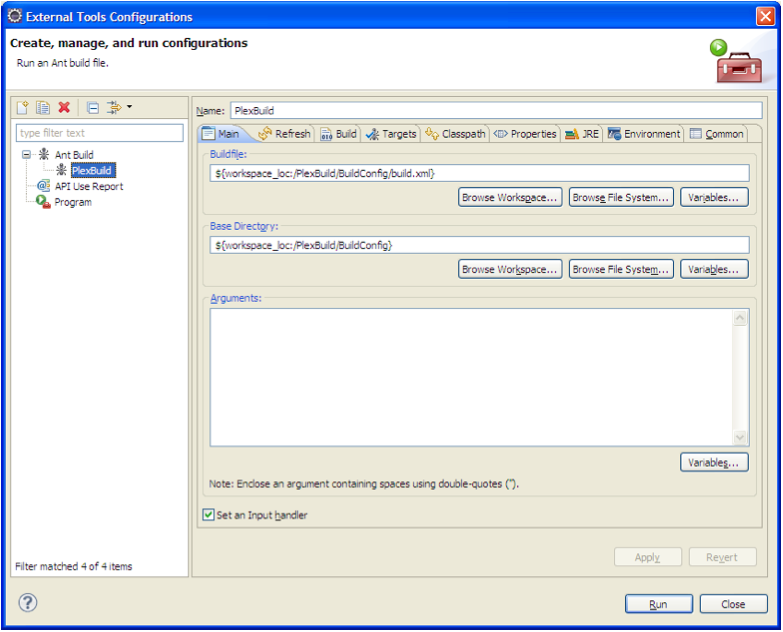Click the Buildfile path field
The image size is (783, 632).
(479, 173)
